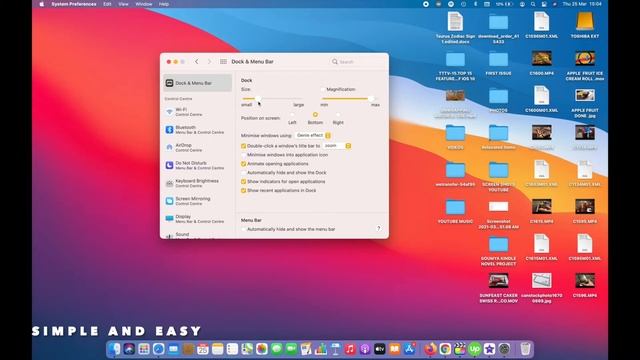Enable Minimise windows into application icon
Image resolution: width=640 pixels, height=360 pixels.
(243, 155)
